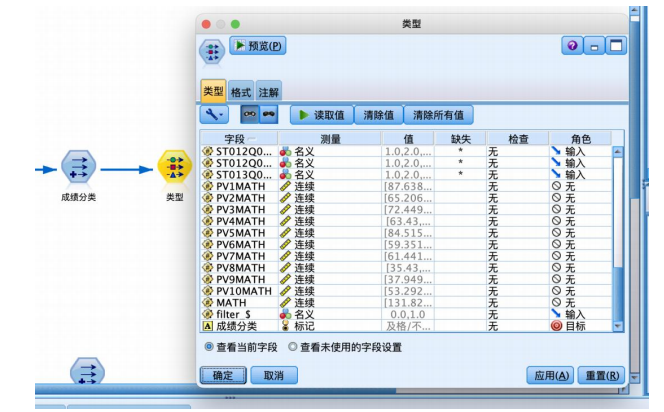Maximize the dialog with the window icon
664x412 pixels.
pos(616,45)
